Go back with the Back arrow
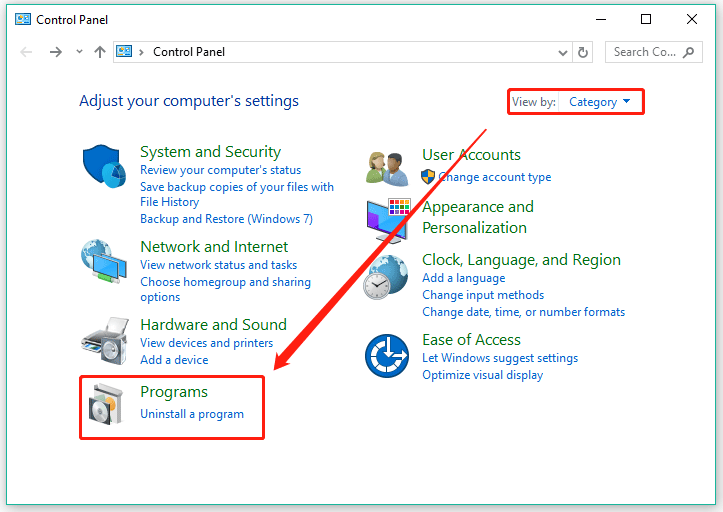The image size is (723, 512). (x=26, y=52)
